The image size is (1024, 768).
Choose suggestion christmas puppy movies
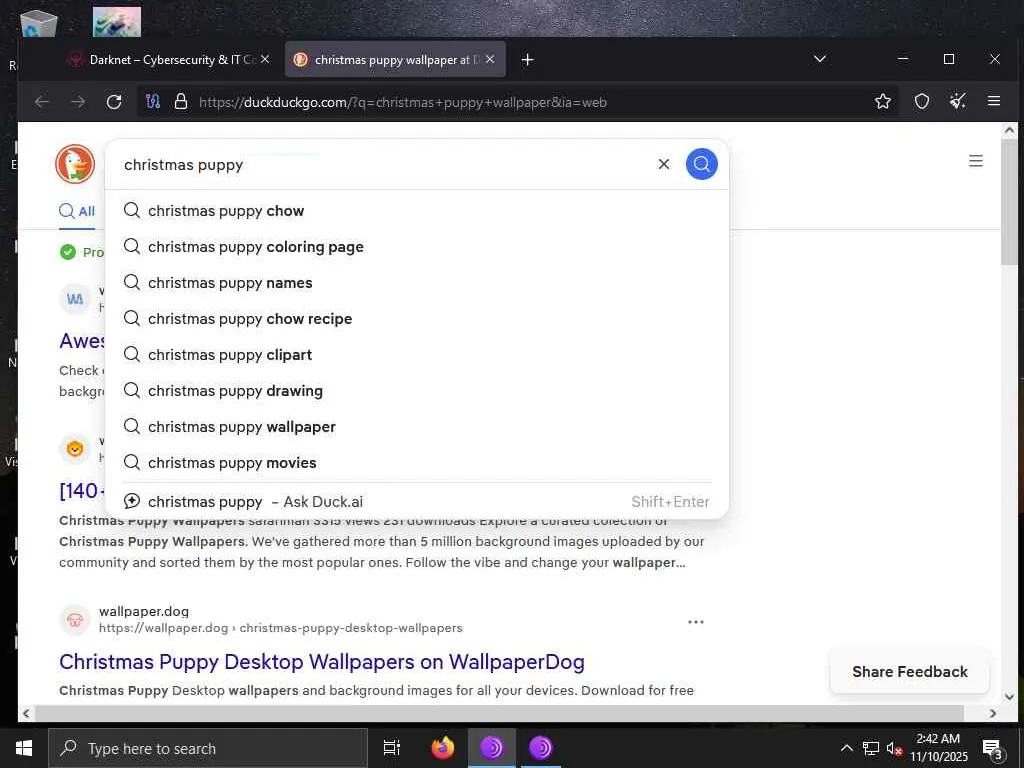tap(417, 462)
